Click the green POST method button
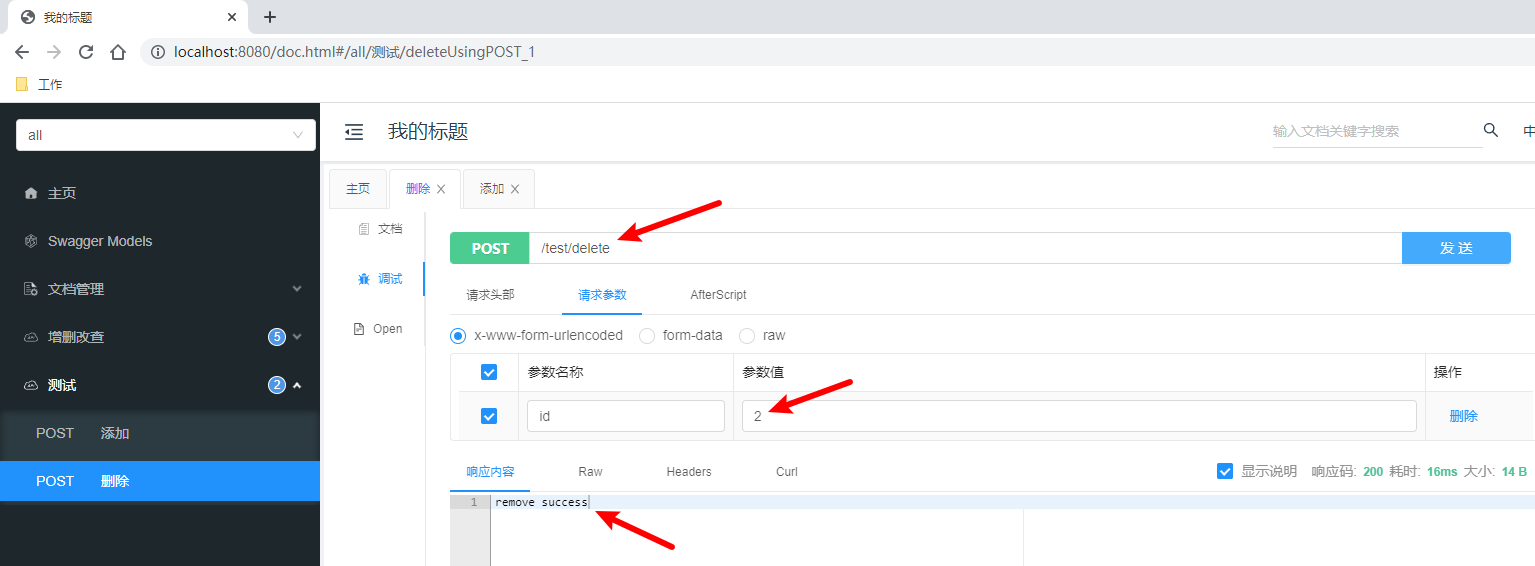Image resolution: width=1535 pixels, height=566 pixels. point(490,248)
